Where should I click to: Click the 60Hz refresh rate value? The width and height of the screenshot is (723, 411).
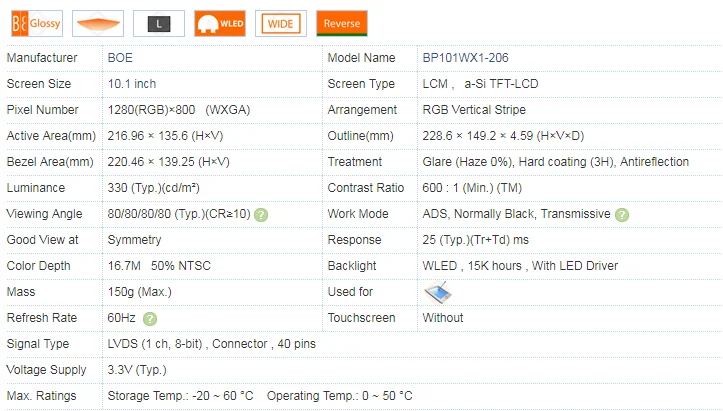(x=121, y=318)
